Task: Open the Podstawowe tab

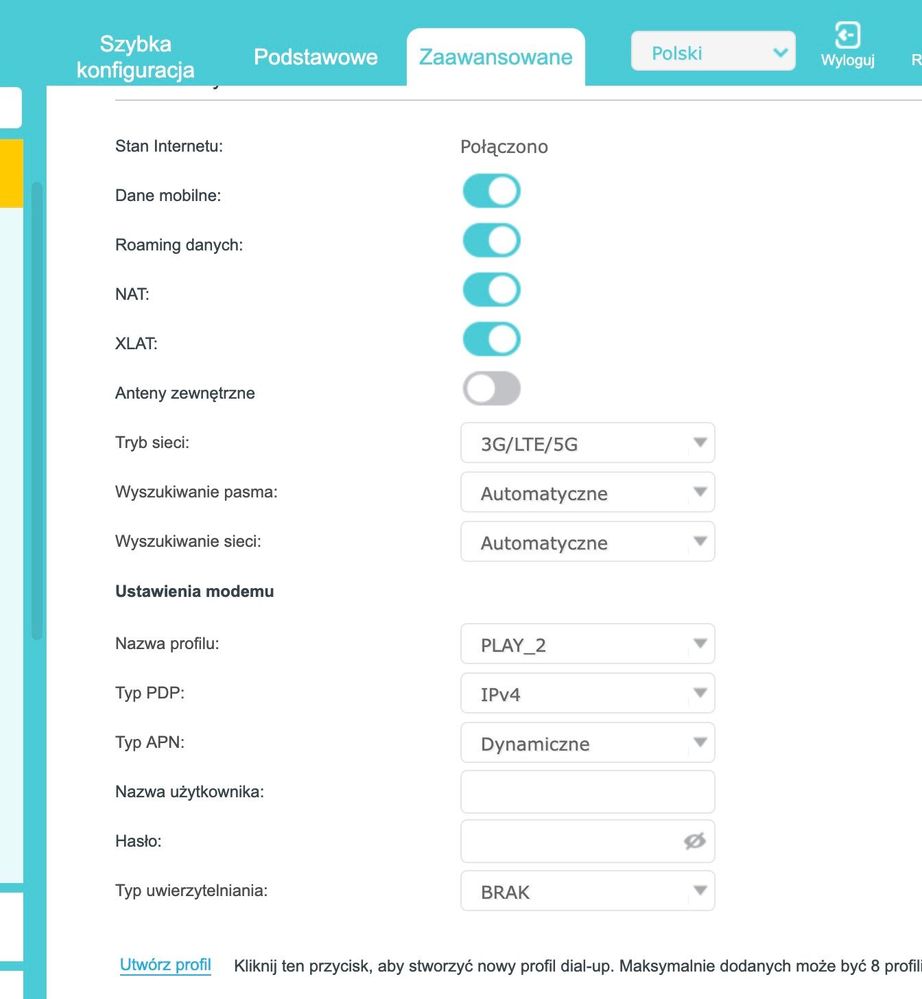Action: coord(315,57)
